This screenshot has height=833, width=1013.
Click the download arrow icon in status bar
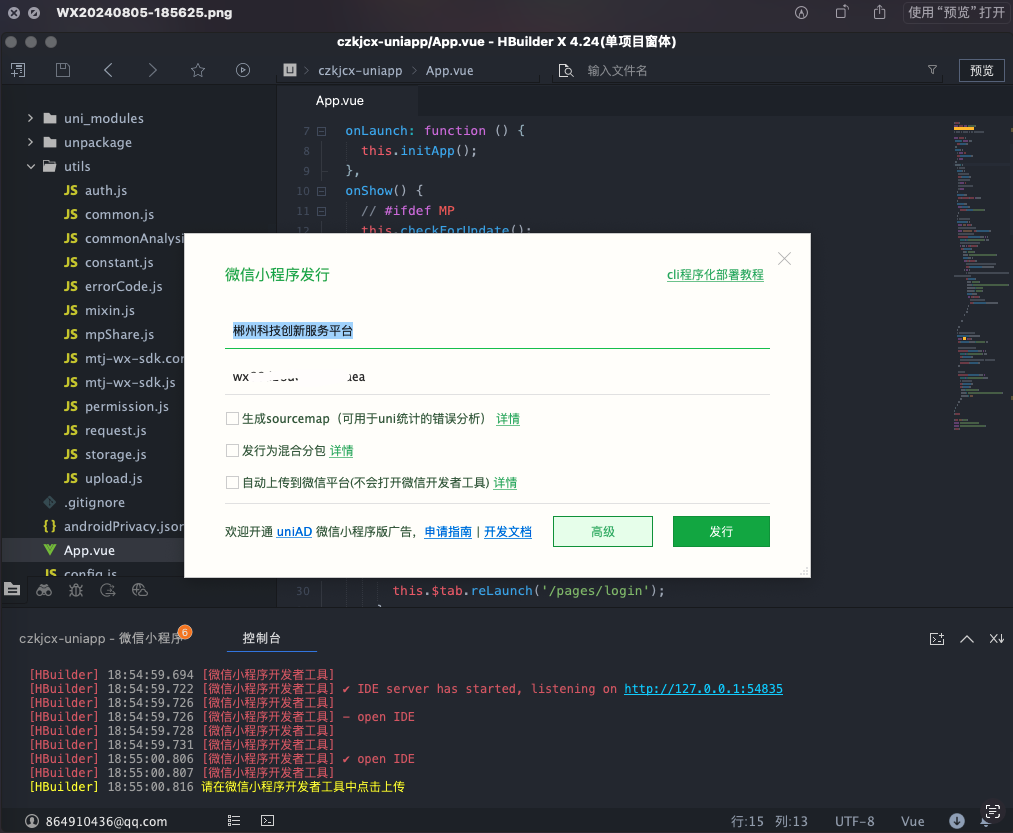pos(957,821)
